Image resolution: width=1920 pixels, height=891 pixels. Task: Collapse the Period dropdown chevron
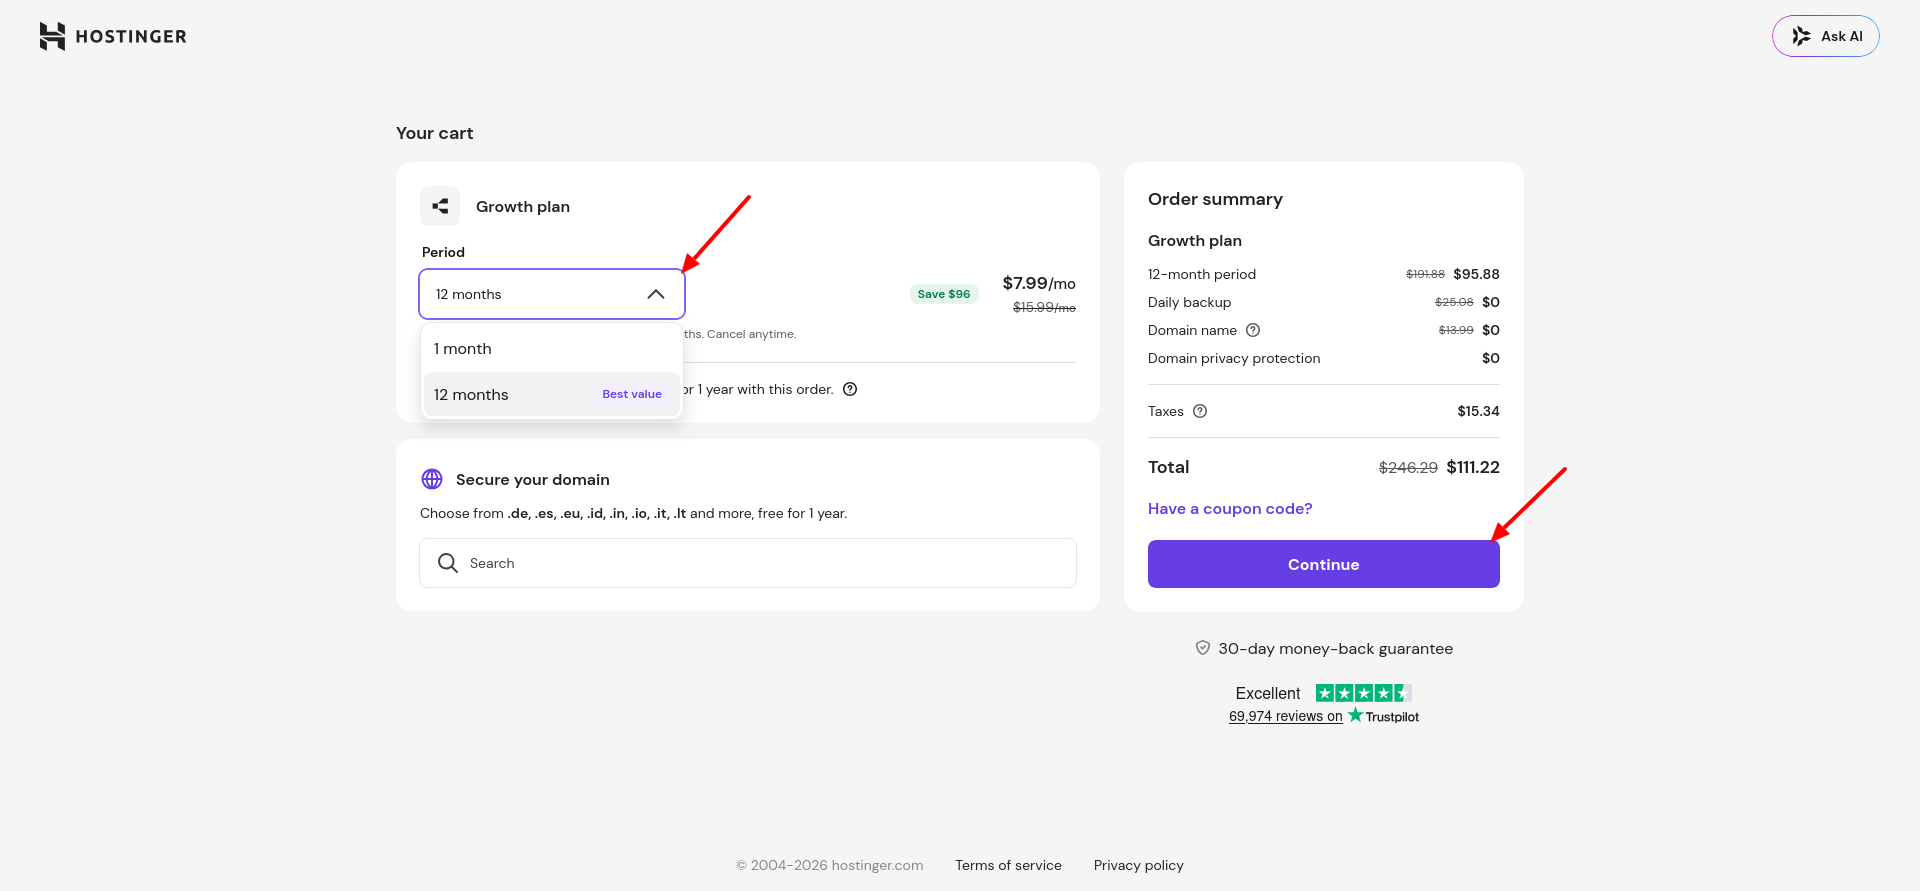coord(656,294)
